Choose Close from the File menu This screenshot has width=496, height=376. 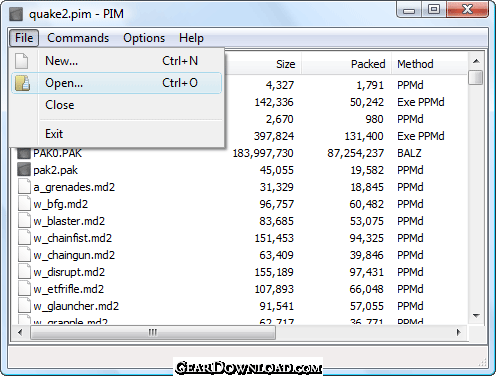pyautogui.click(x=117, y=105)
